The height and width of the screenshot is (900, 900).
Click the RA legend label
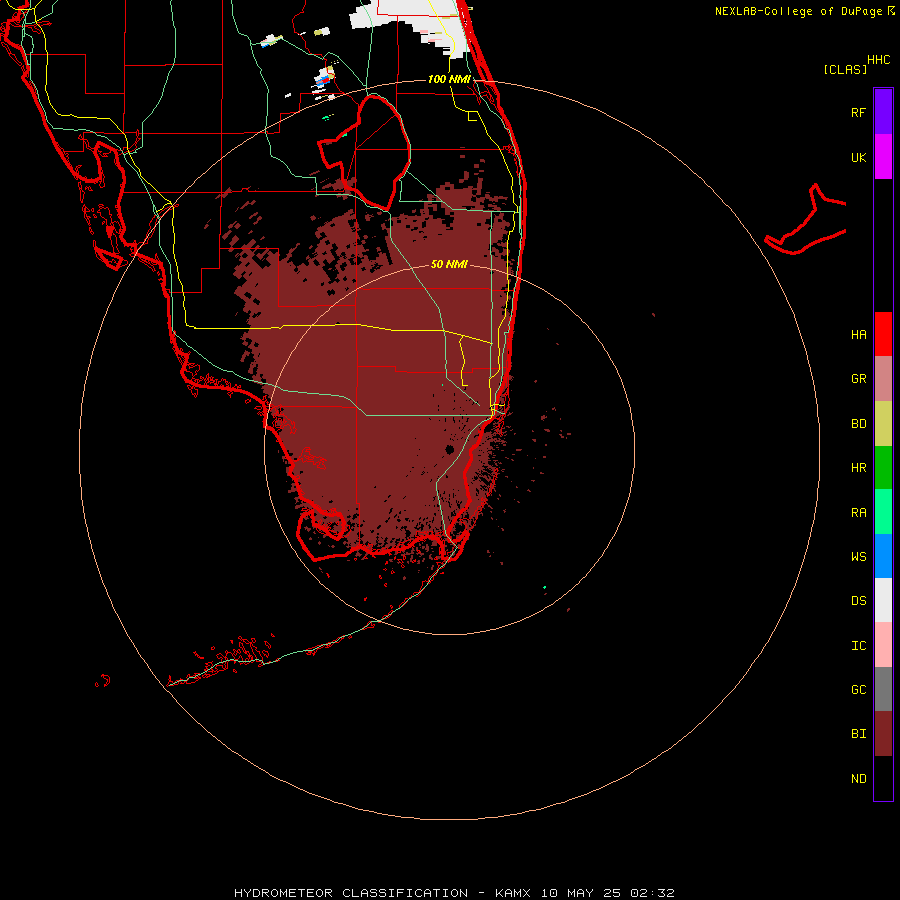pyautogui.click(x=858, y=513)
